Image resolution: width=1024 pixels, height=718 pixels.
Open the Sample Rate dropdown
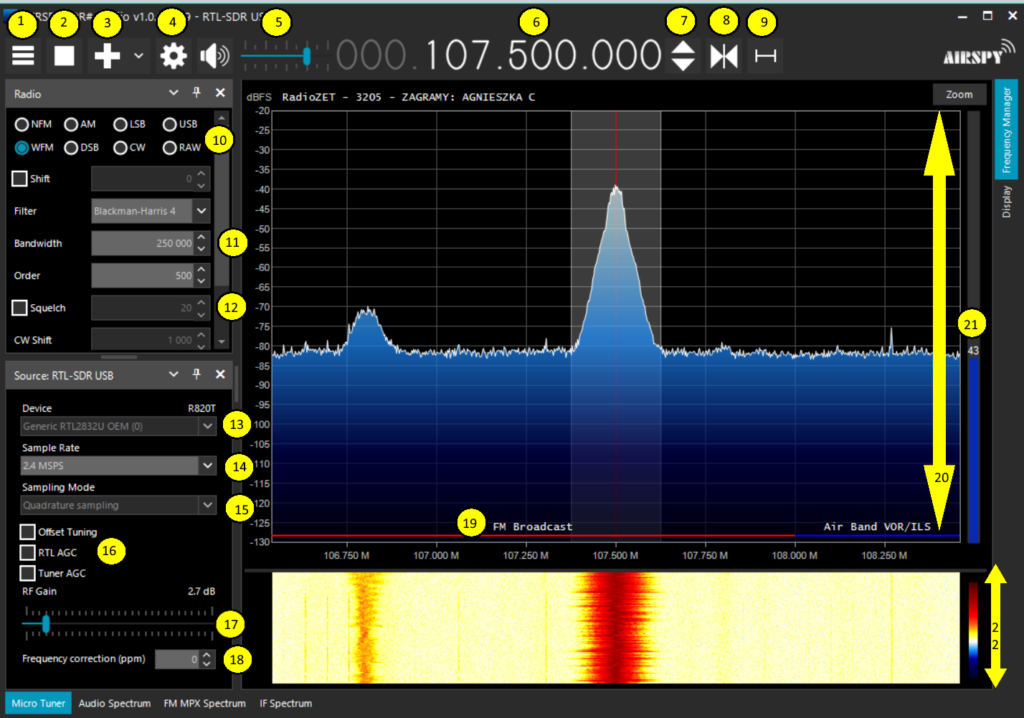[x=118, y=466]
